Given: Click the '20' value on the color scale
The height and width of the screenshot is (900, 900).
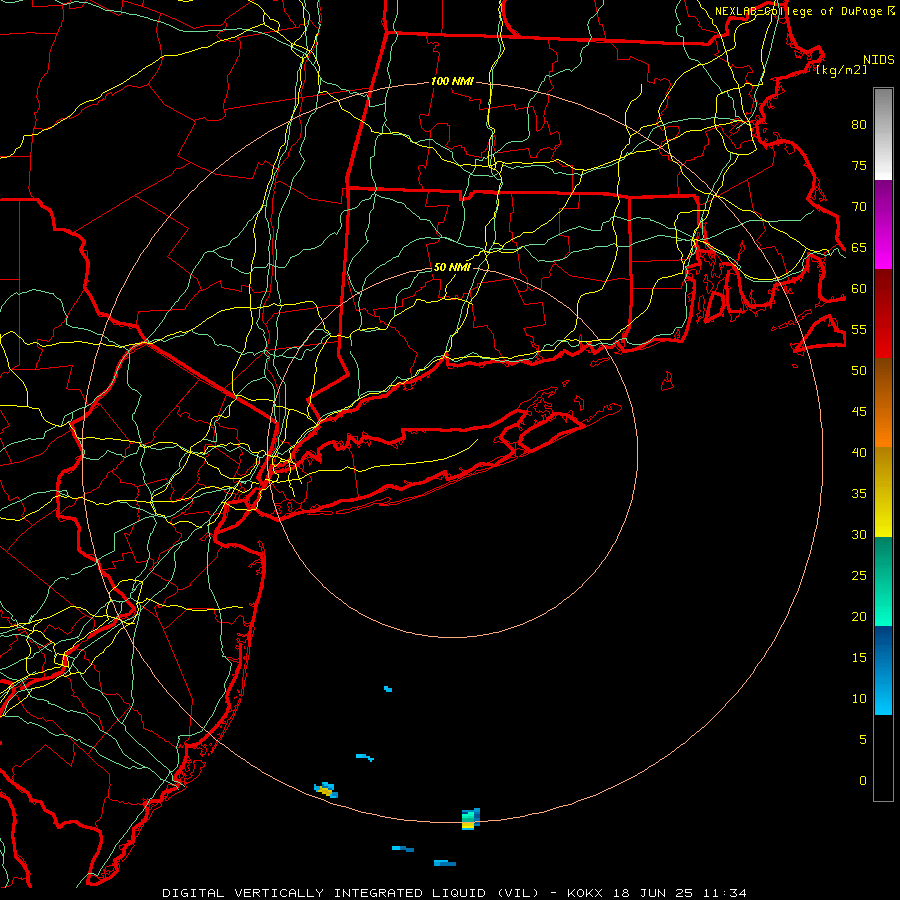Looking at the screenshot, I should pyautogui.click(x=859, y=617).
